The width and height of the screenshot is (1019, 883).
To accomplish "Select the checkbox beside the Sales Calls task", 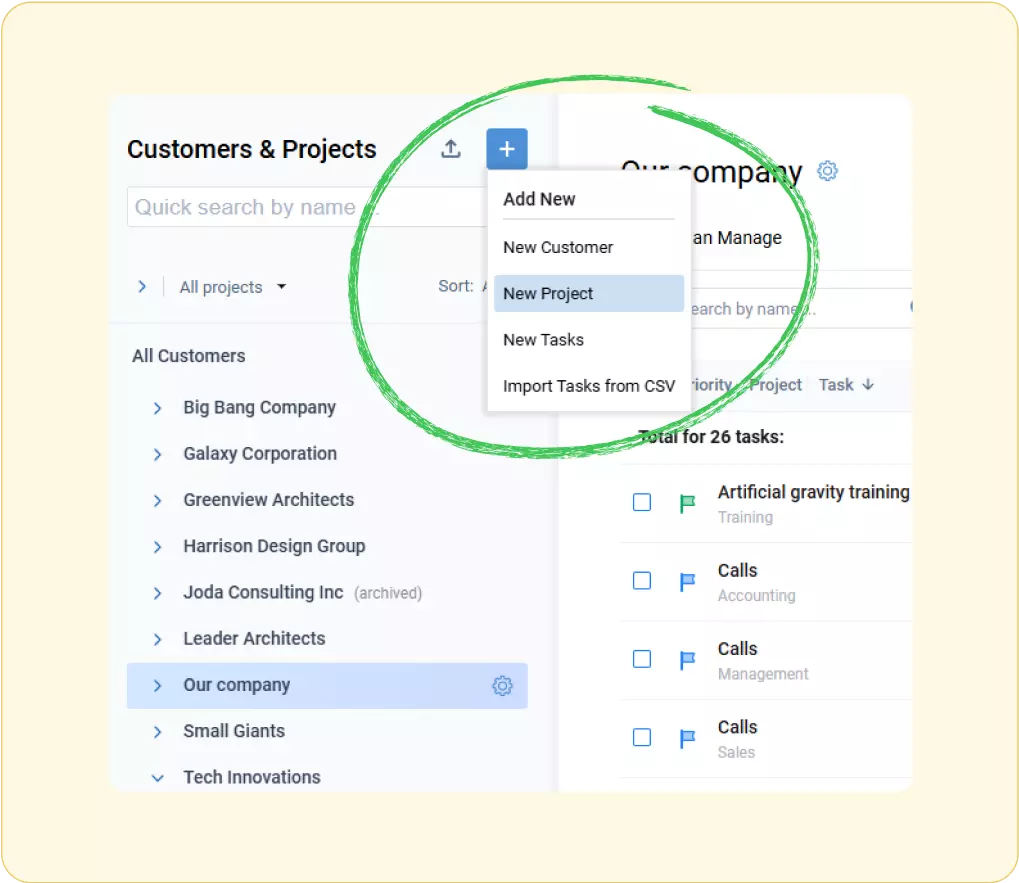I will coord(641,738).
